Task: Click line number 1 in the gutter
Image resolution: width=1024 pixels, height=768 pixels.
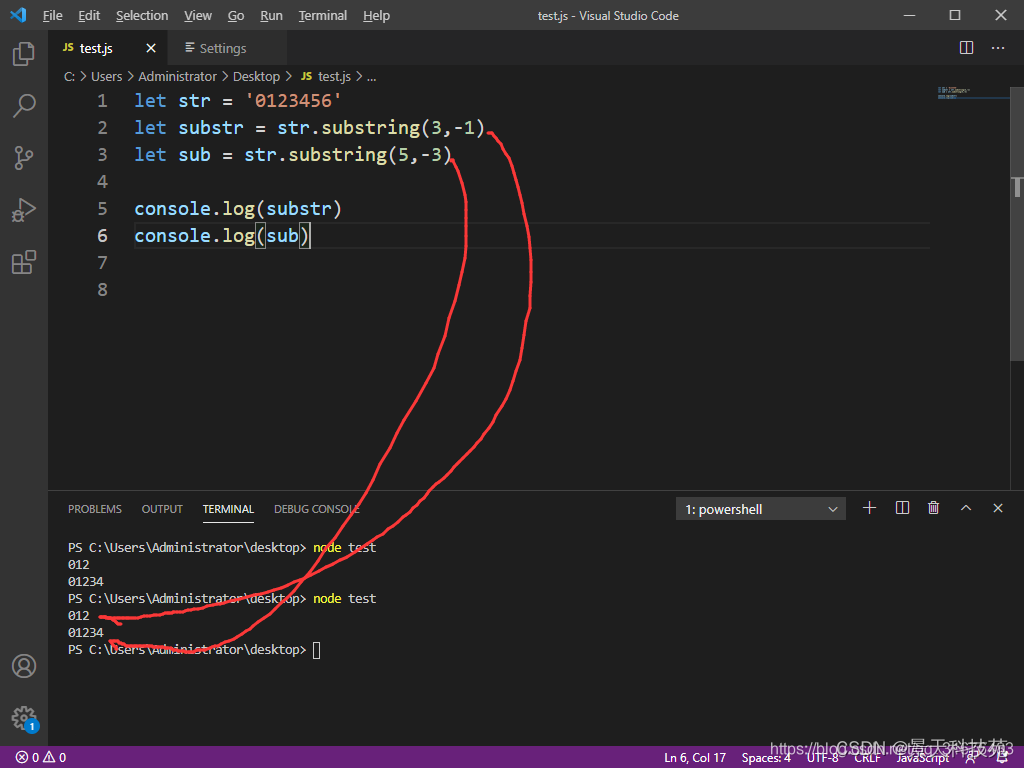Action: 102,101
